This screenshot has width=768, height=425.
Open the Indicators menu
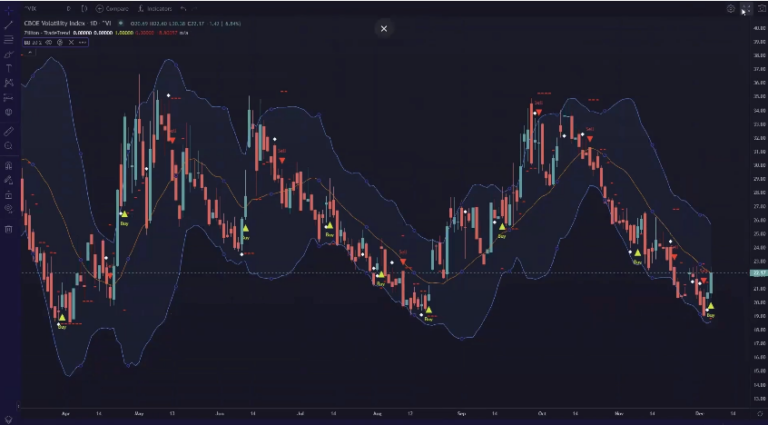pos(158,8)
